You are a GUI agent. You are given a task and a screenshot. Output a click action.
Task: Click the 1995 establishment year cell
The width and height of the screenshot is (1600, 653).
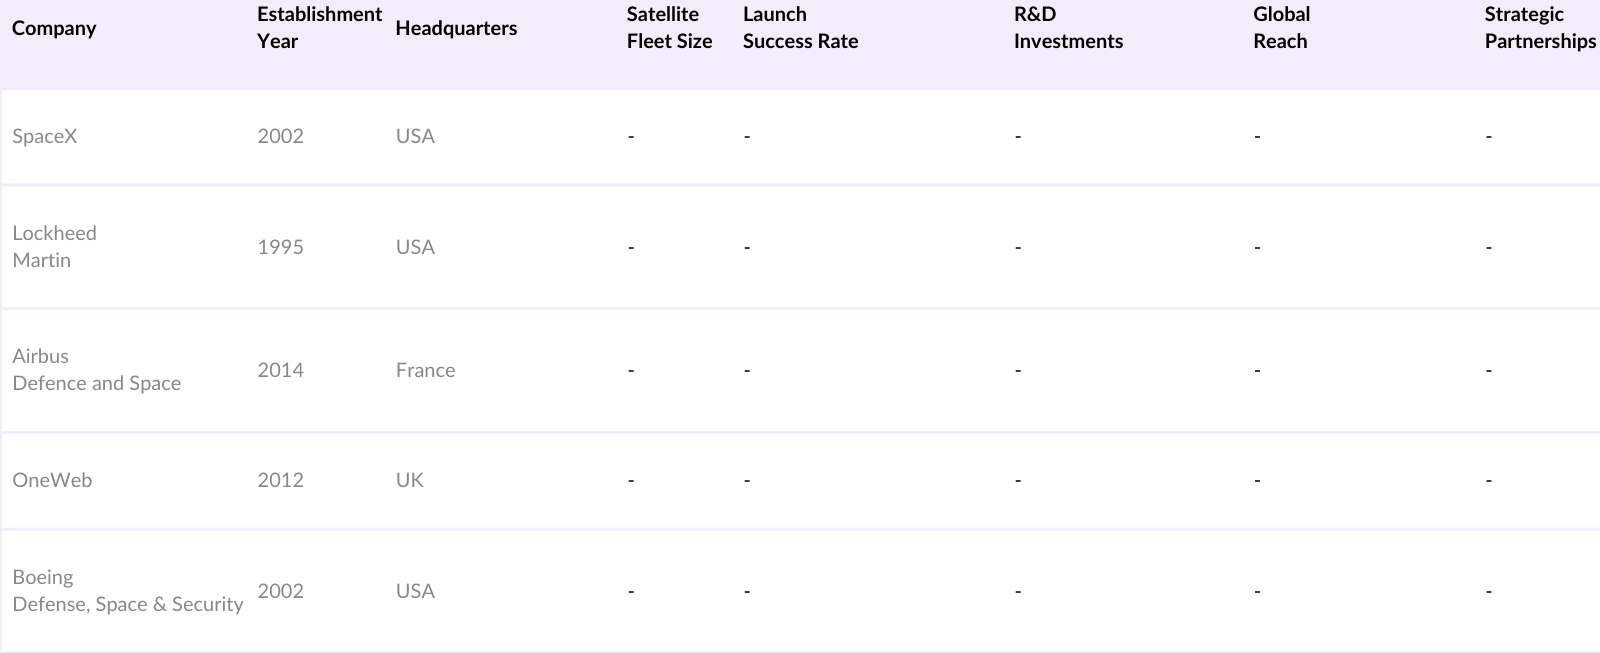pyautogui.click(x=280, y=247)
